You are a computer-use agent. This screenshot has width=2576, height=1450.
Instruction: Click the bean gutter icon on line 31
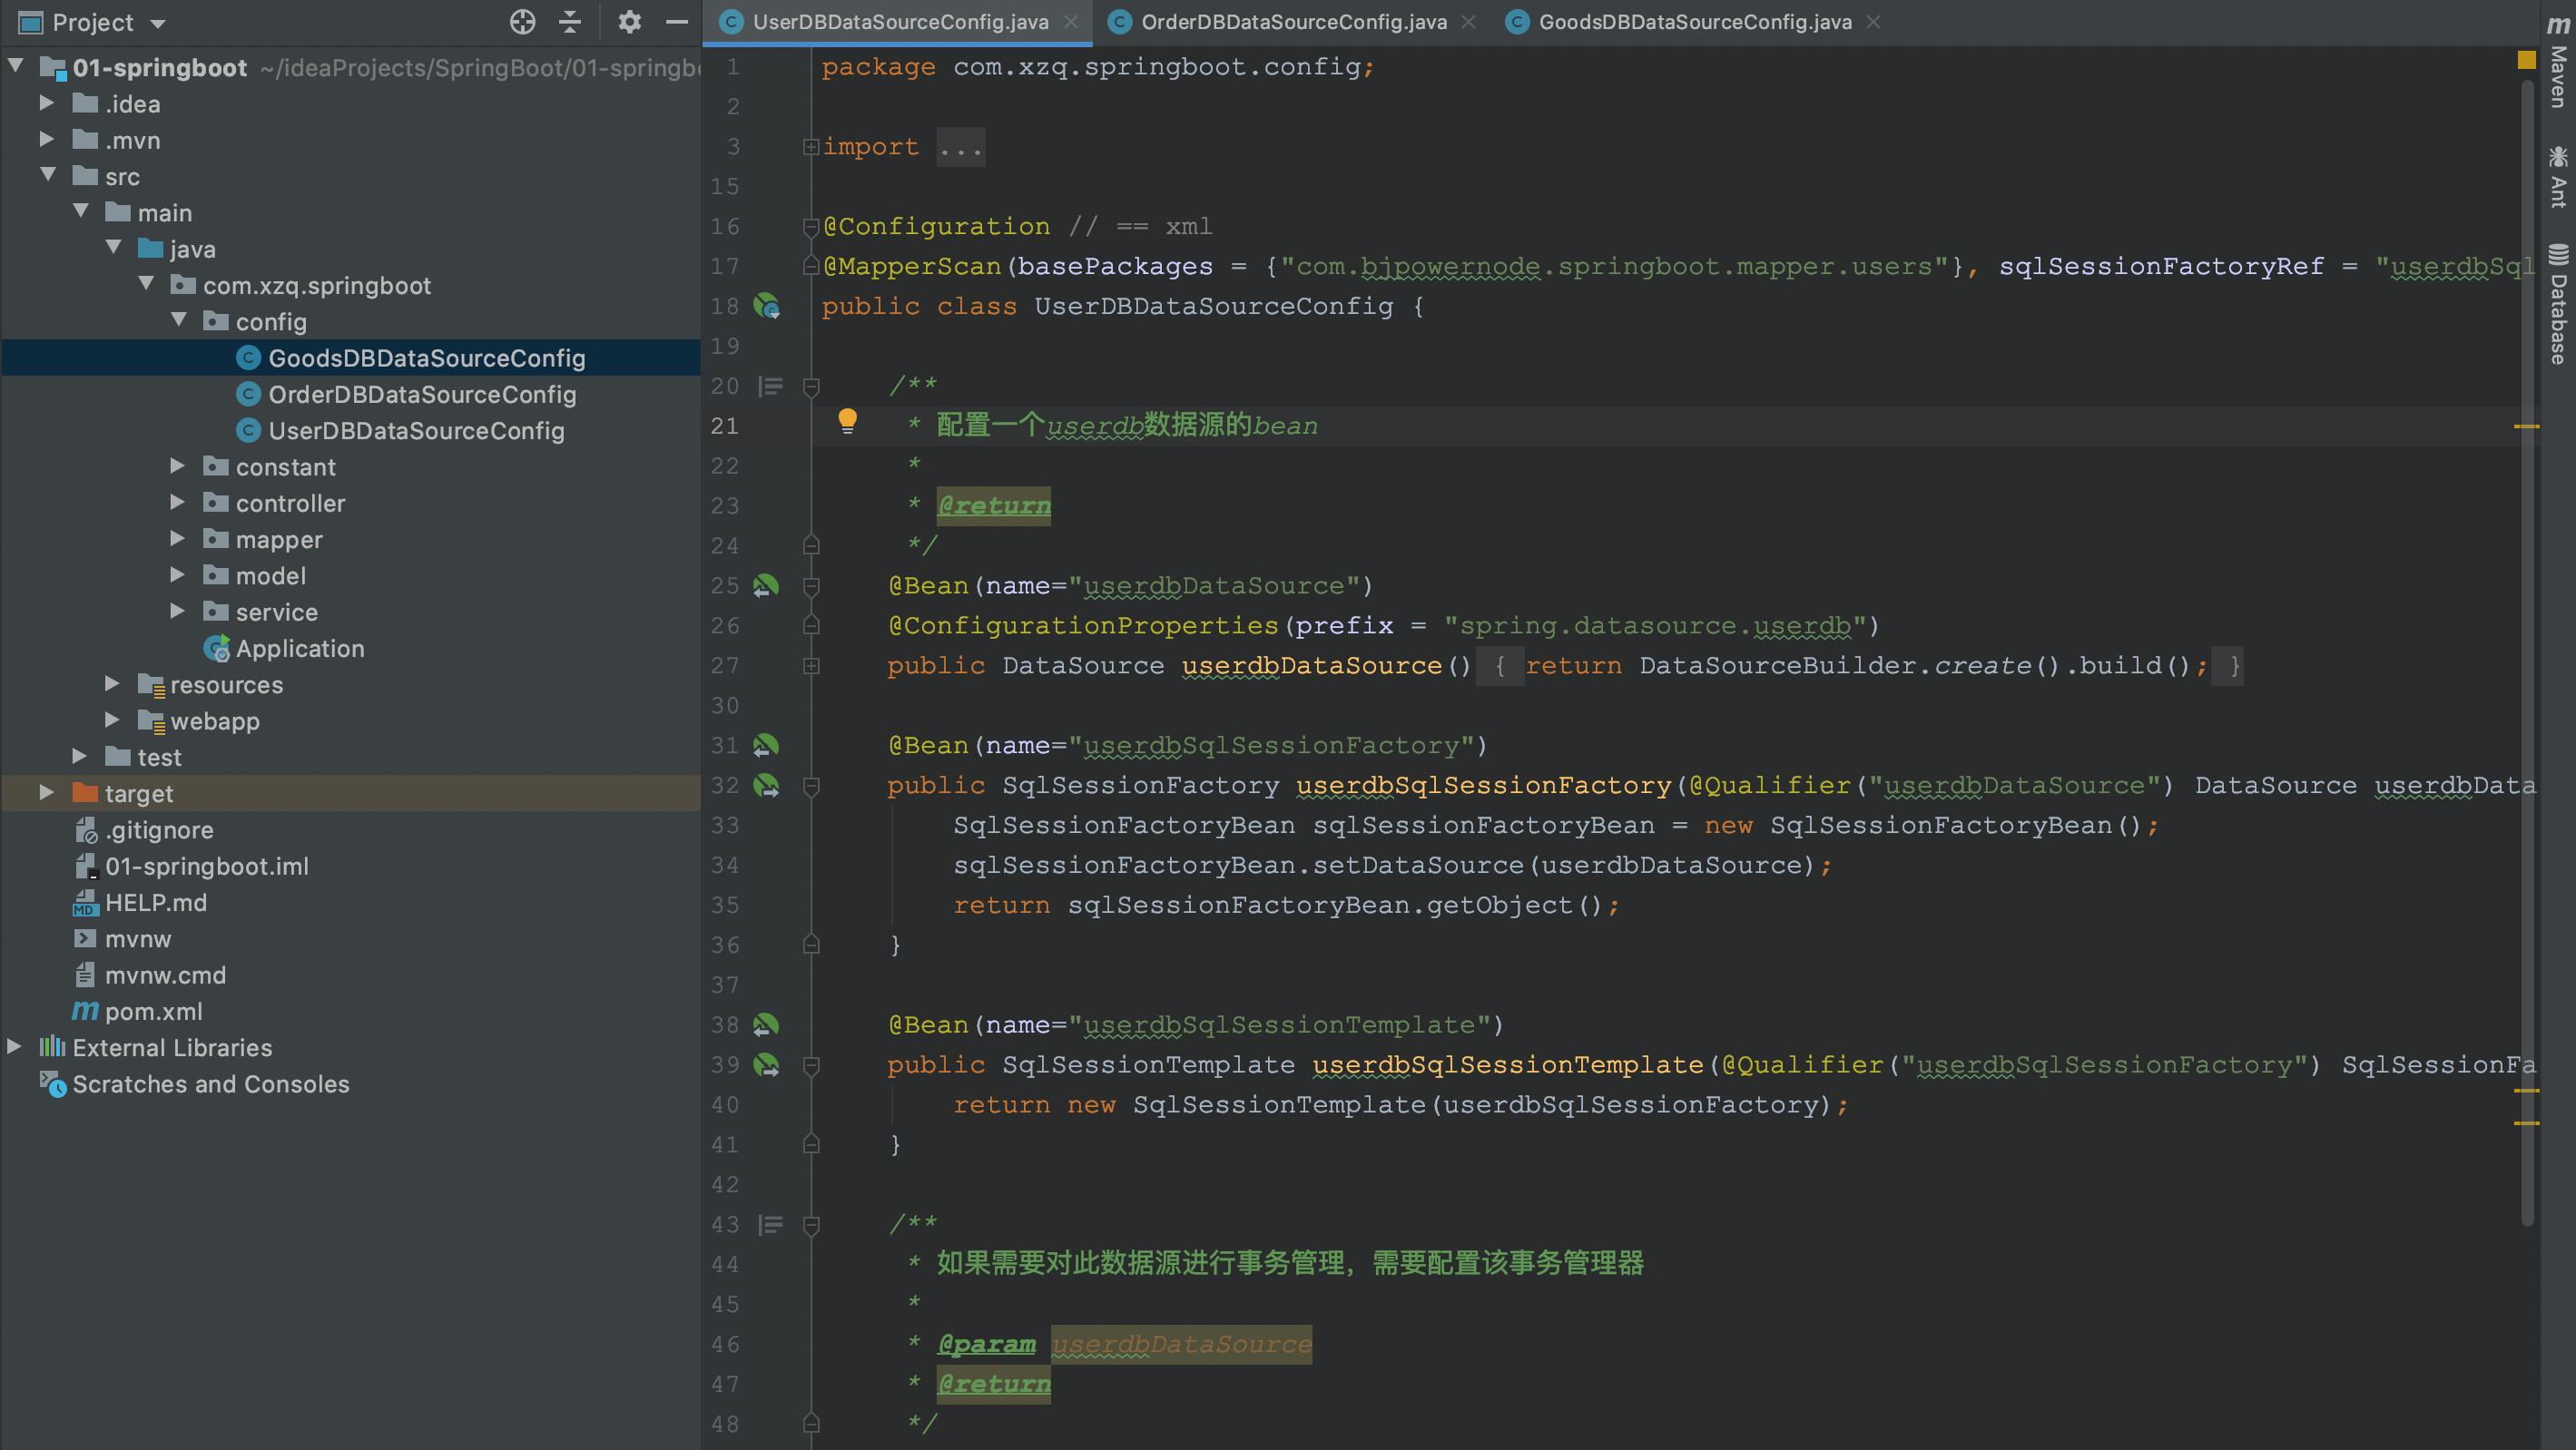click(x=766, y=746)
